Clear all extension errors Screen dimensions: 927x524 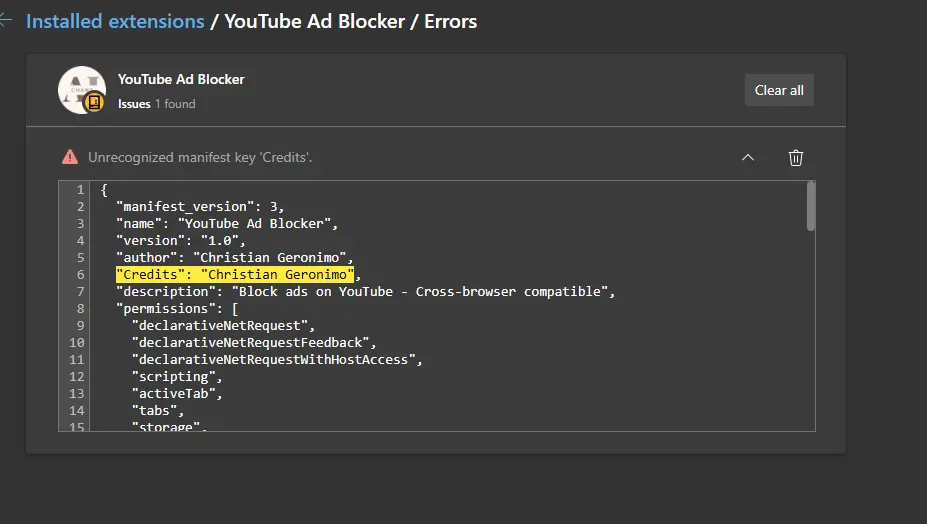(779, 90)
